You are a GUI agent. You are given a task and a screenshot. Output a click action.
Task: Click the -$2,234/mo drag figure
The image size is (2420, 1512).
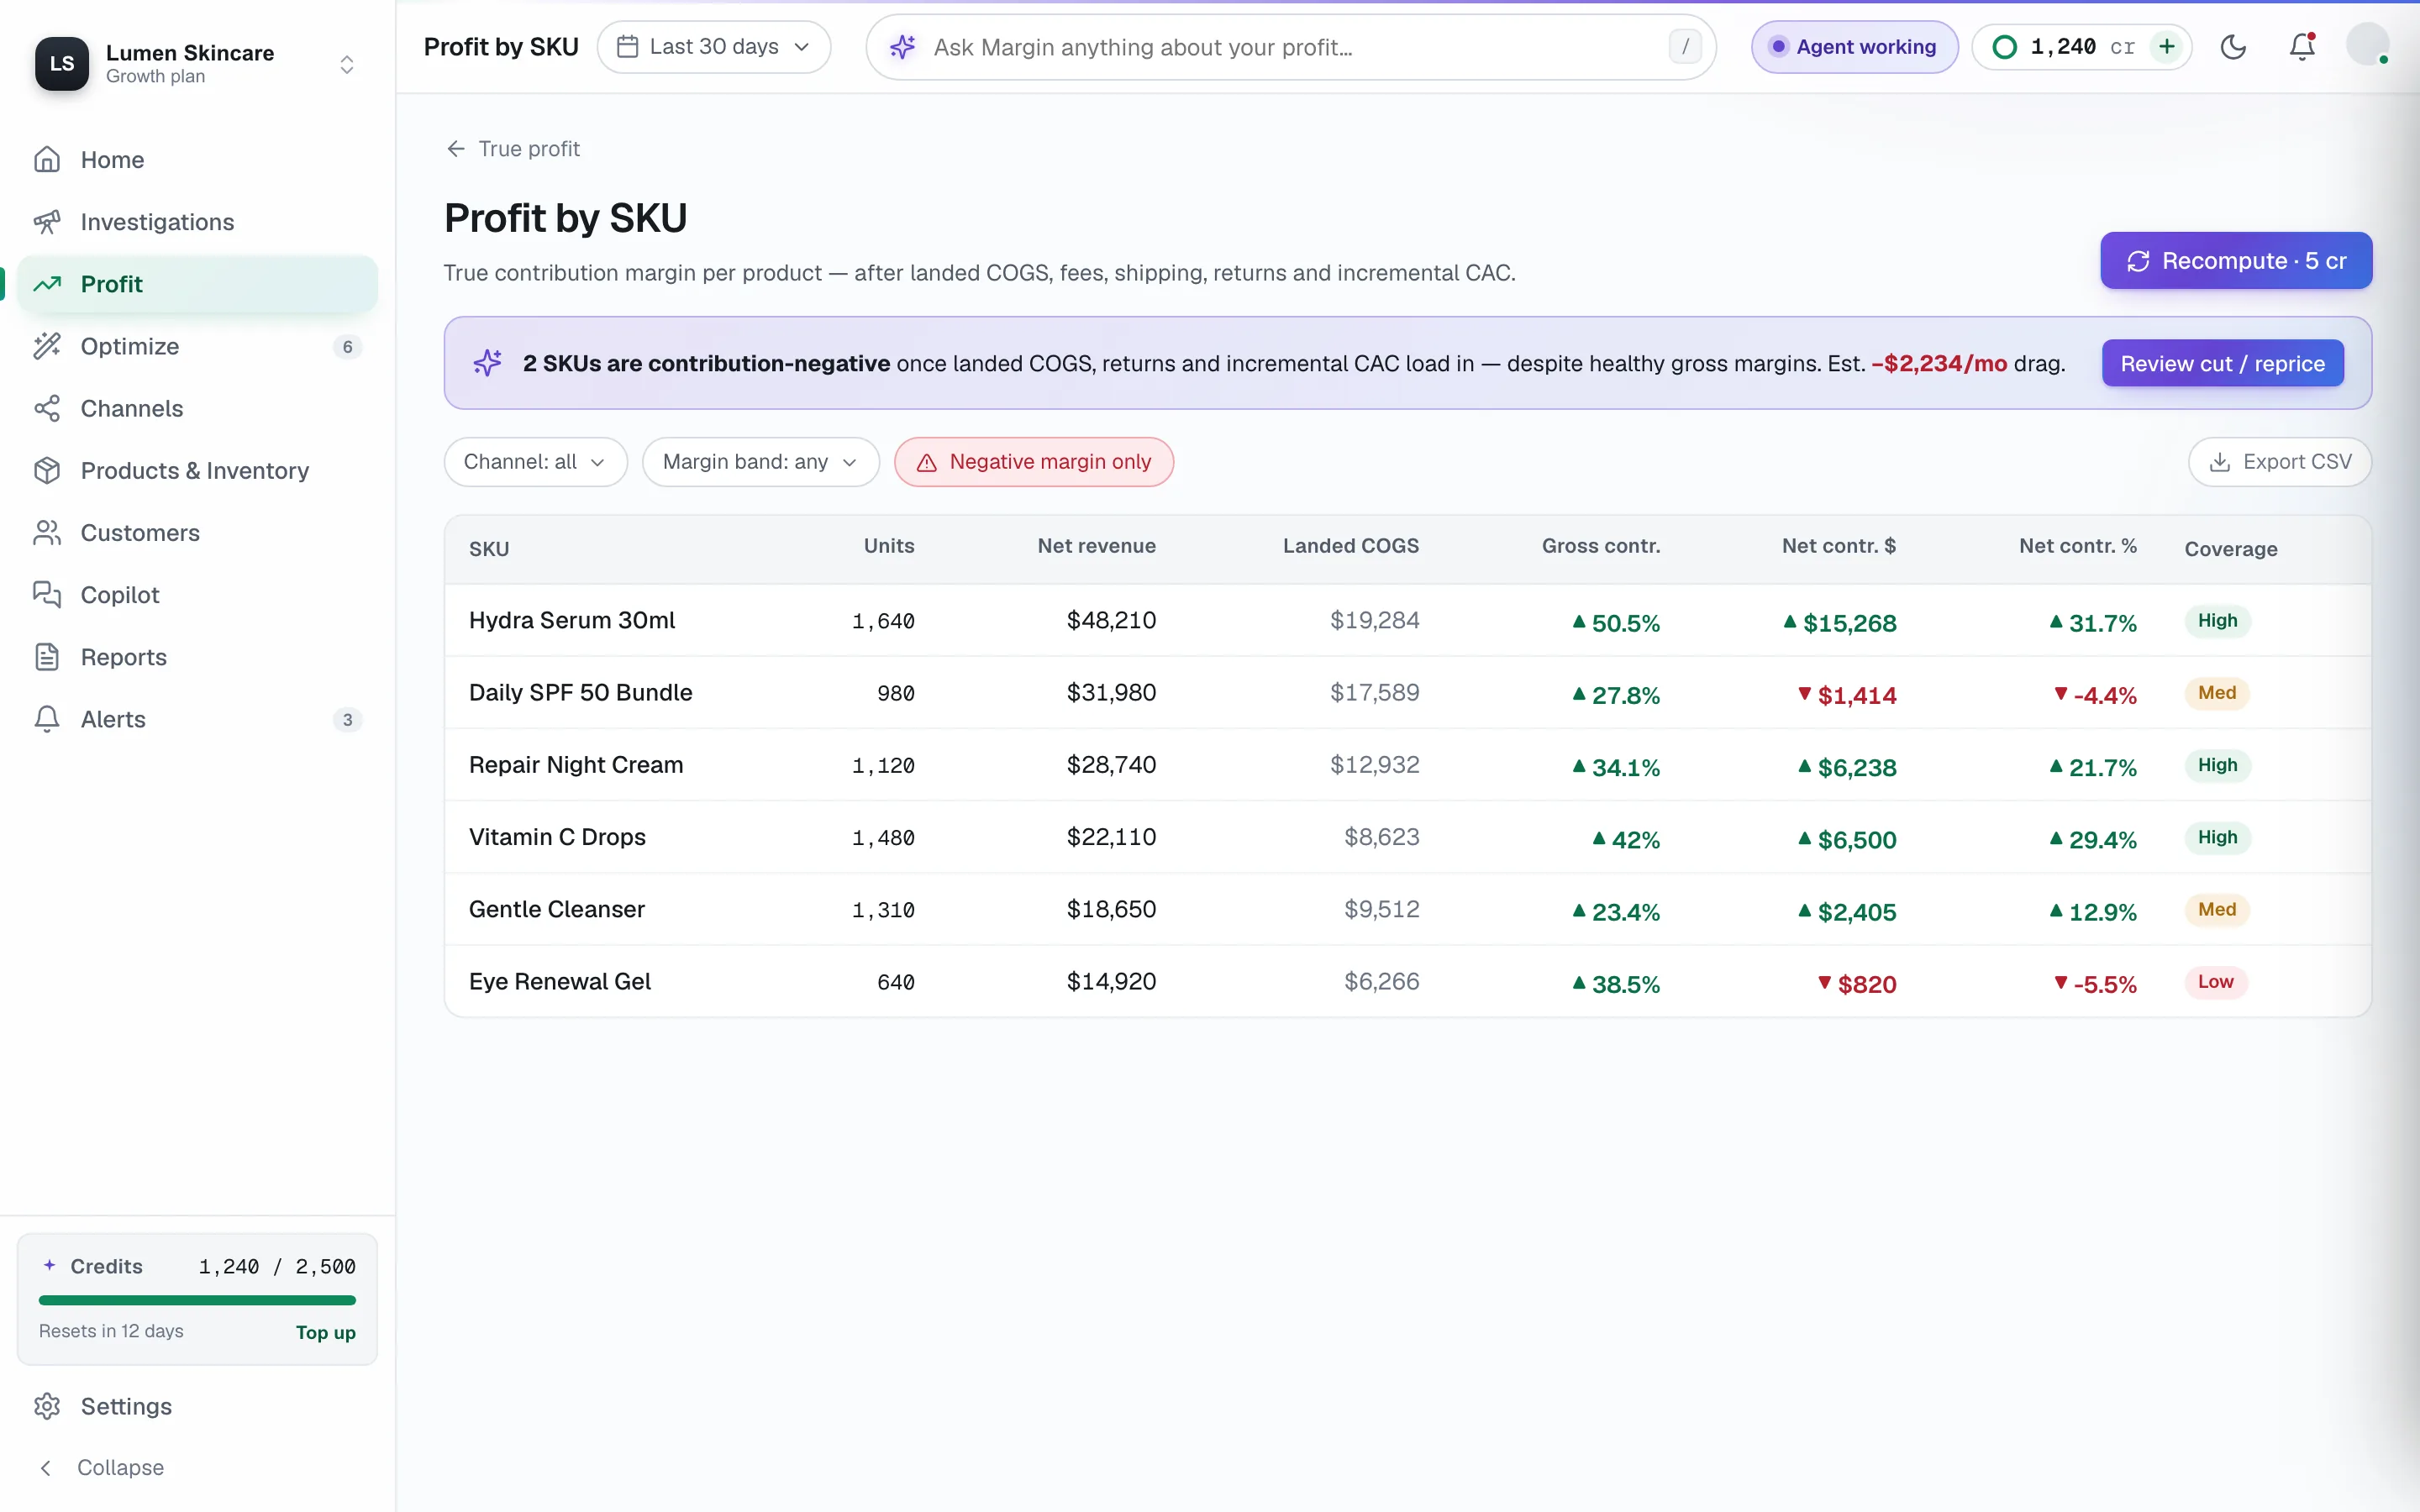click(1939, 364)
